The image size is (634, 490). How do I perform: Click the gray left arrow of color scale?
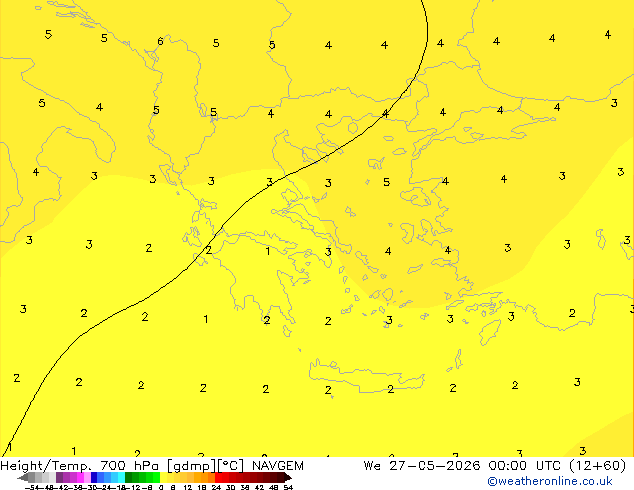pos(23,478)
